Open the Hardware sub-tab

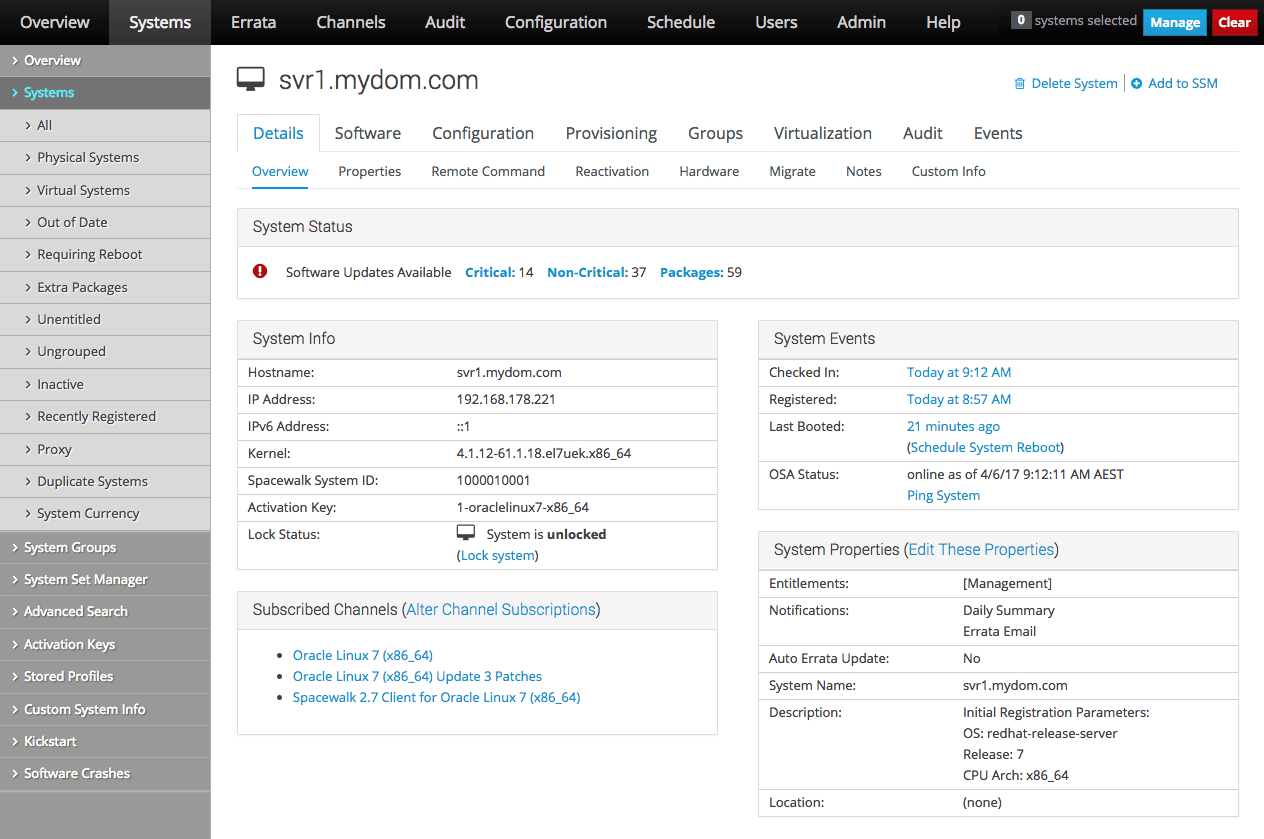pyautogui.click(x=709, y=171)
